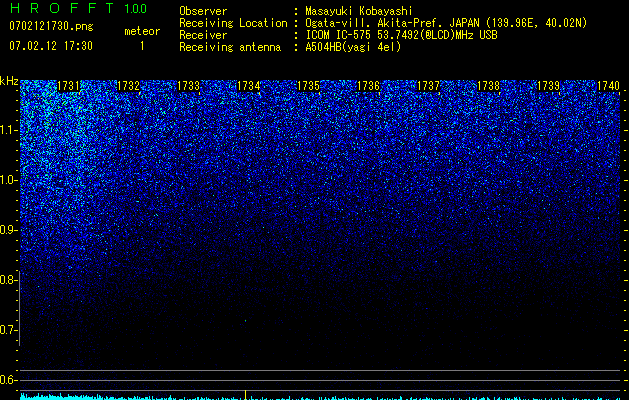Click the Receiving antenna label
Image resolution: width=629 pixels, height=400 pixels.
coord(230,47)
